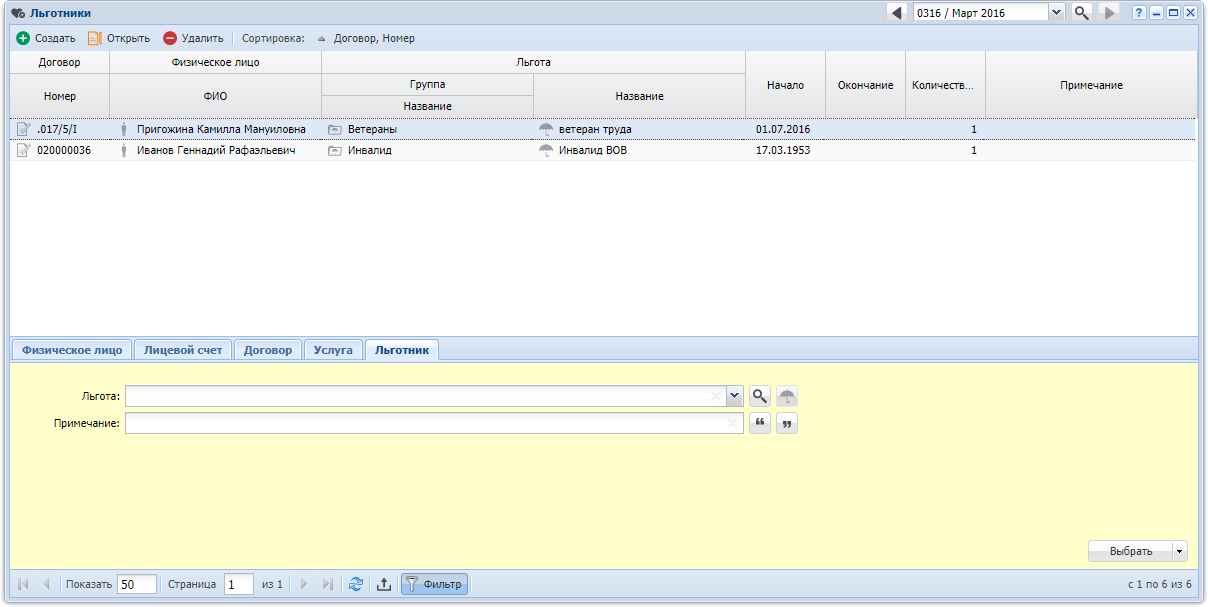
Task: Click the closing quote icon beside Примечание
Action: tap(787, 424)
